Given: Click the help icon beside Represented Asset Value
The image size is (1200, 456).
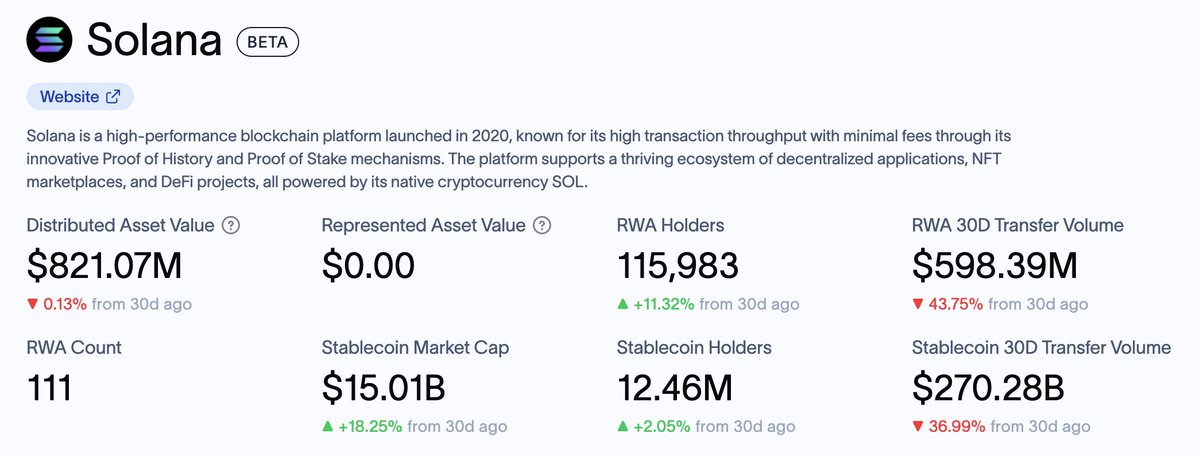Looking at the screenshot, I should [543, 225].
